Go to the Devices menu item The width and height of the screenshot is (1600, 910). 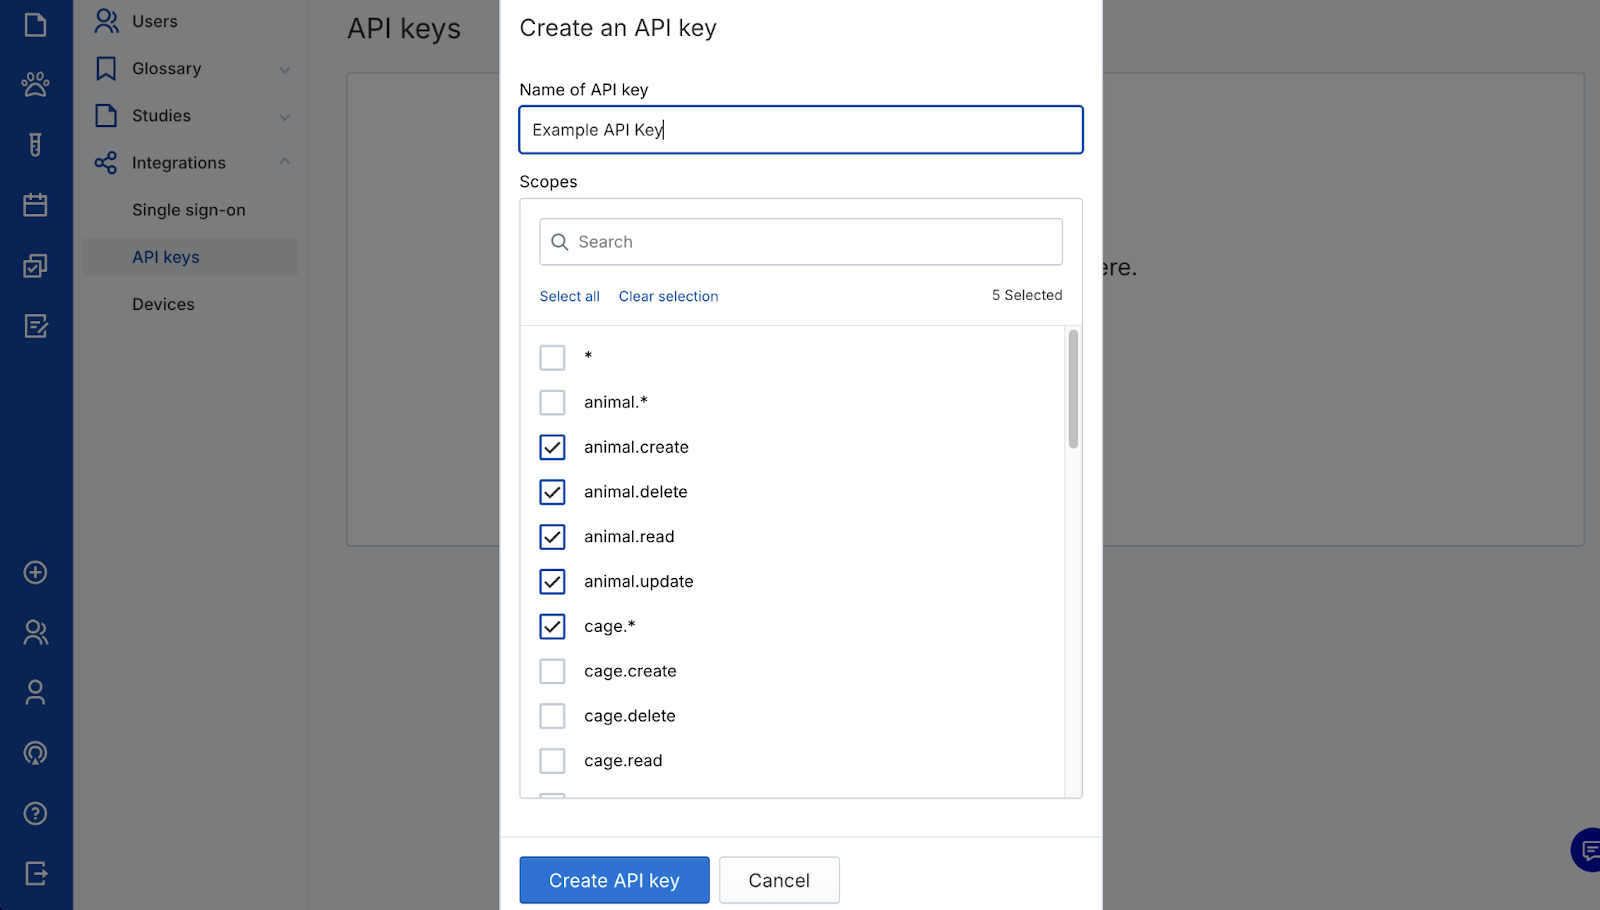point(163,304)
